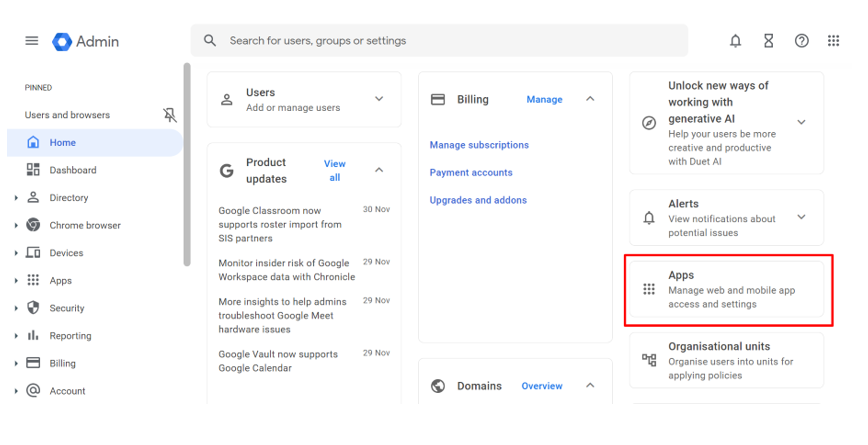Click the search magnifier icon
Image resolution: width=868 pixels, height=445 pixels.
pyautogui.click(x=210, y=40)
